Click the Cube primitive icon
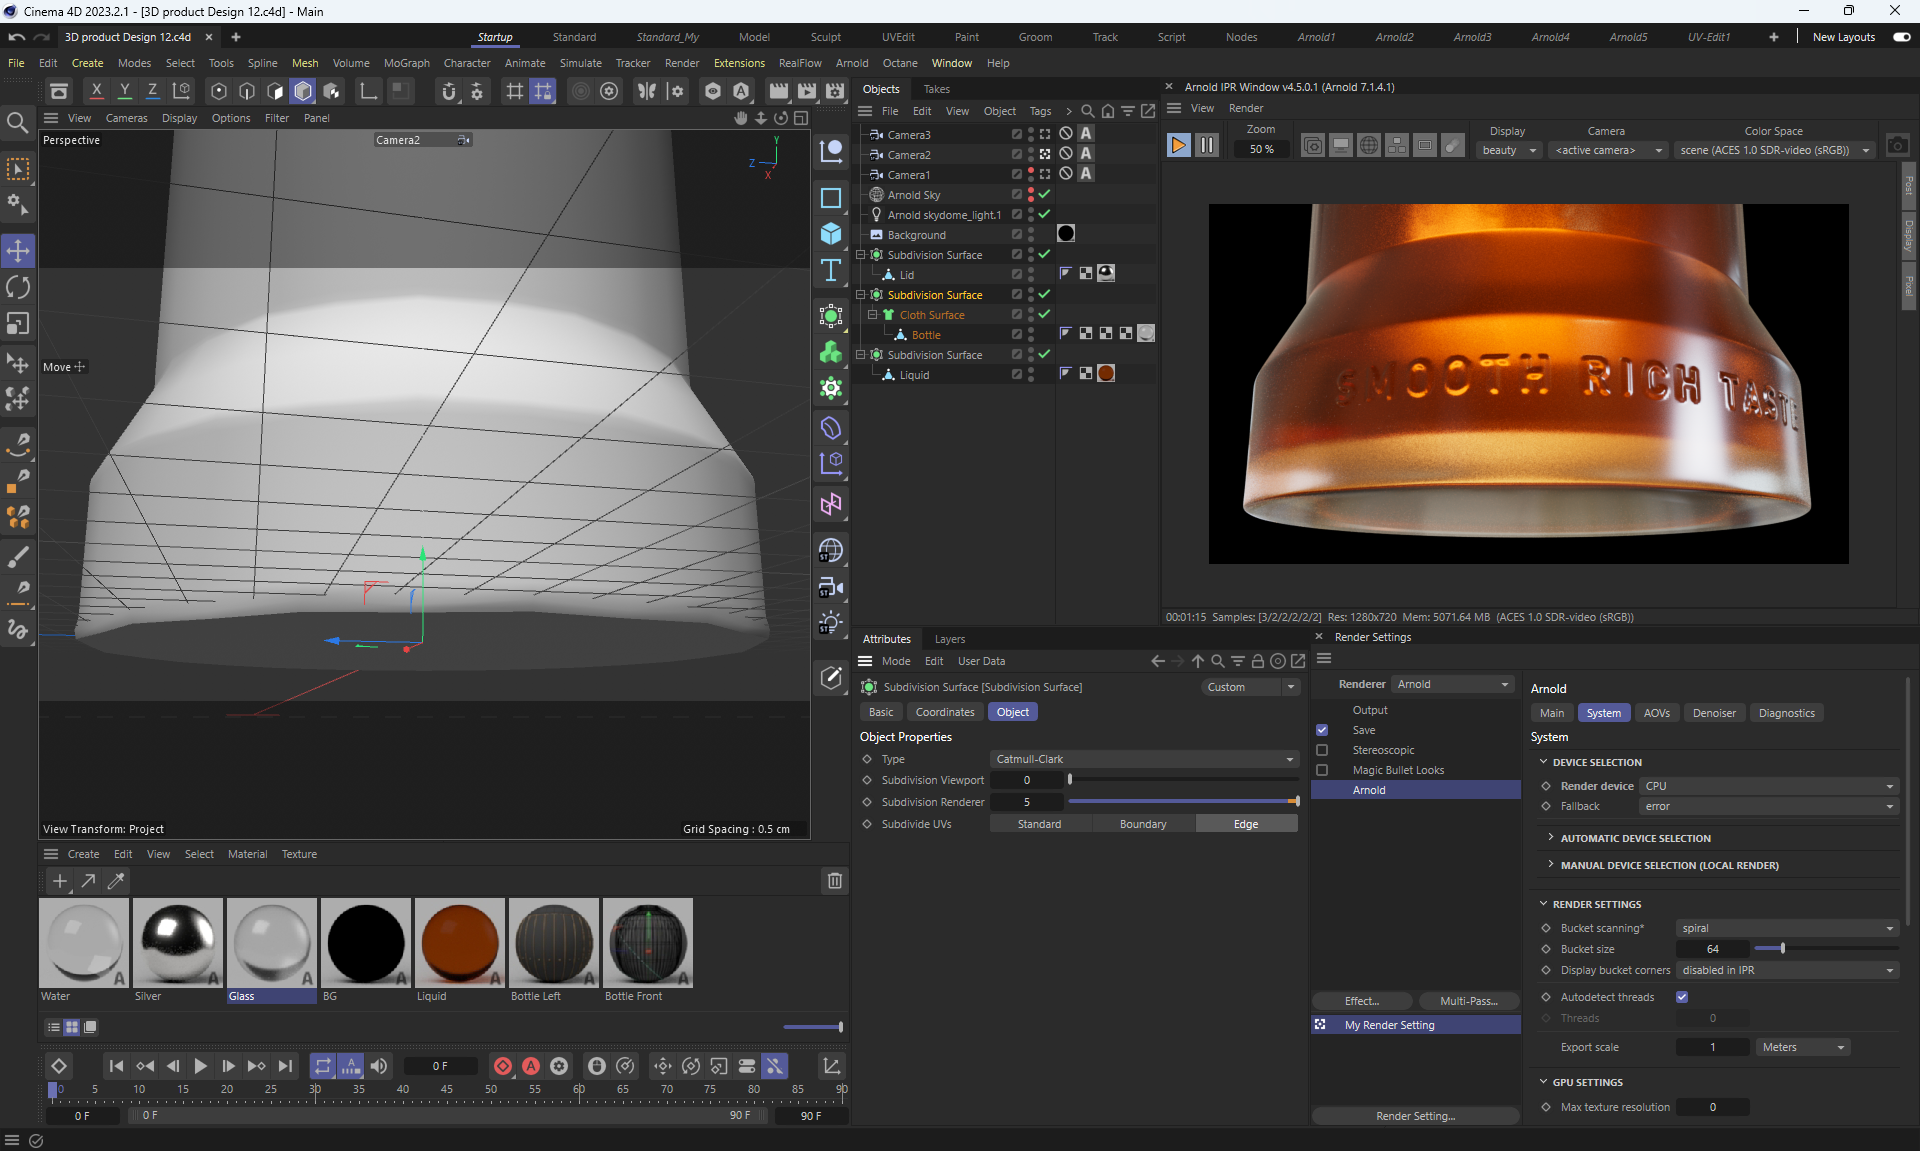Screen dimensions: 1920x1151 point(830,234)
